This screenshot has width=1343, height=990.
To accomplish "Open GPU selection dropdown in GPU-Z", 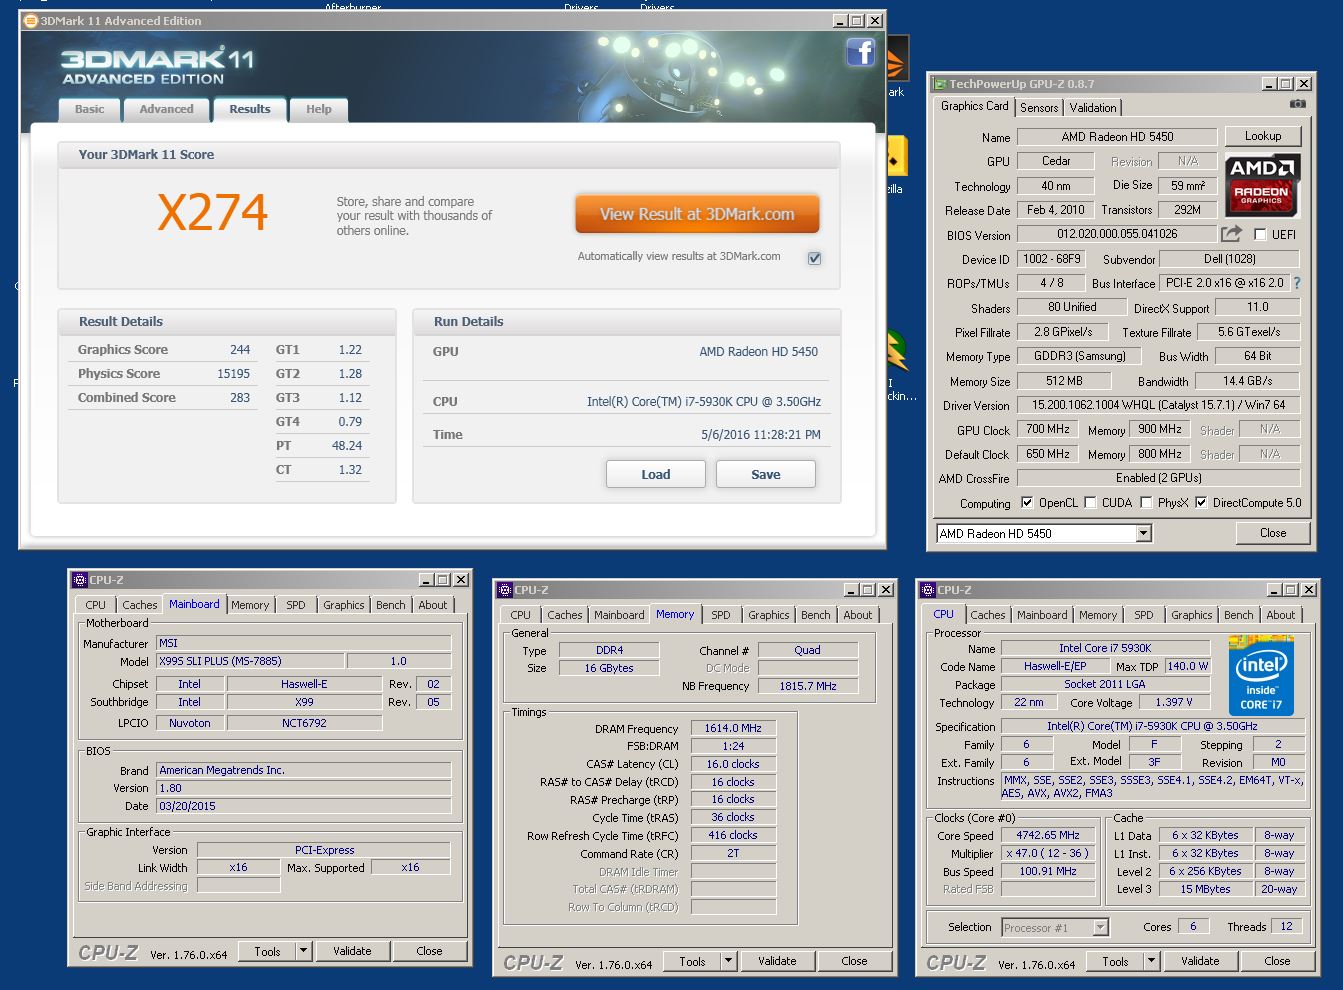I will (x=1143, y=534).
